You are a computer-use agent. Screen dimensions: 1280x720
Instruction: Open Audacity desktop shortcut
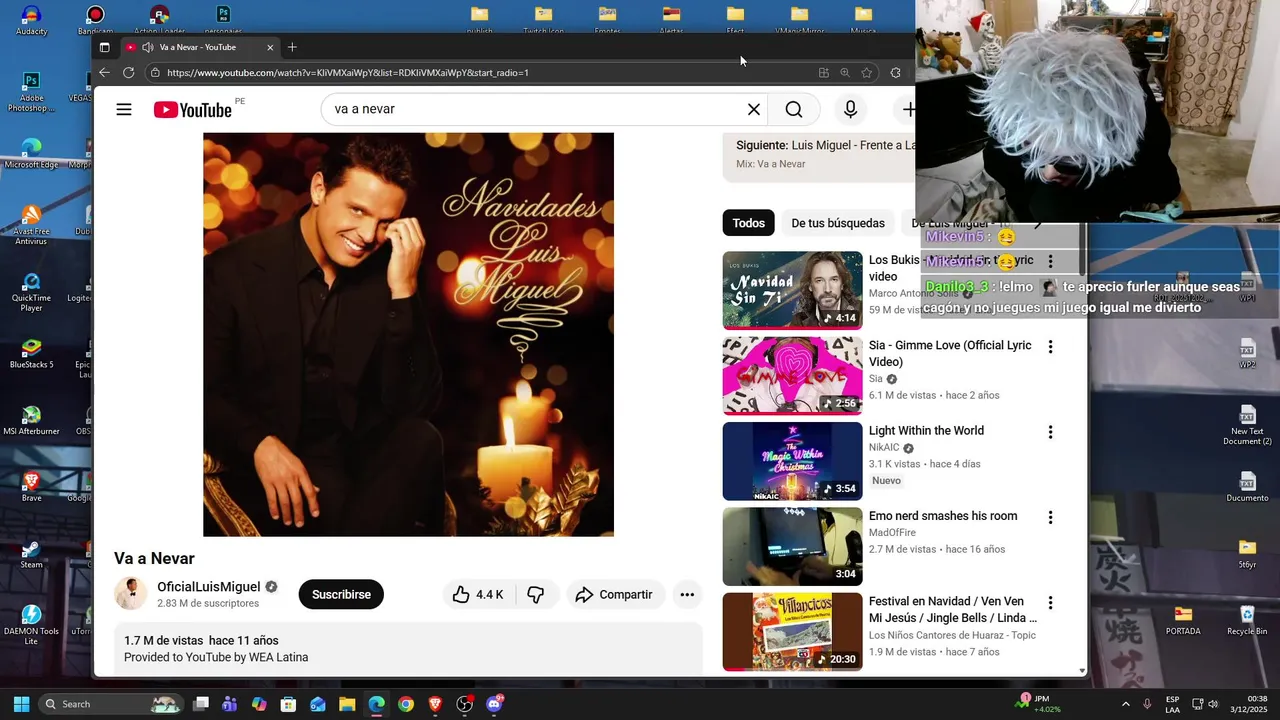31,20
